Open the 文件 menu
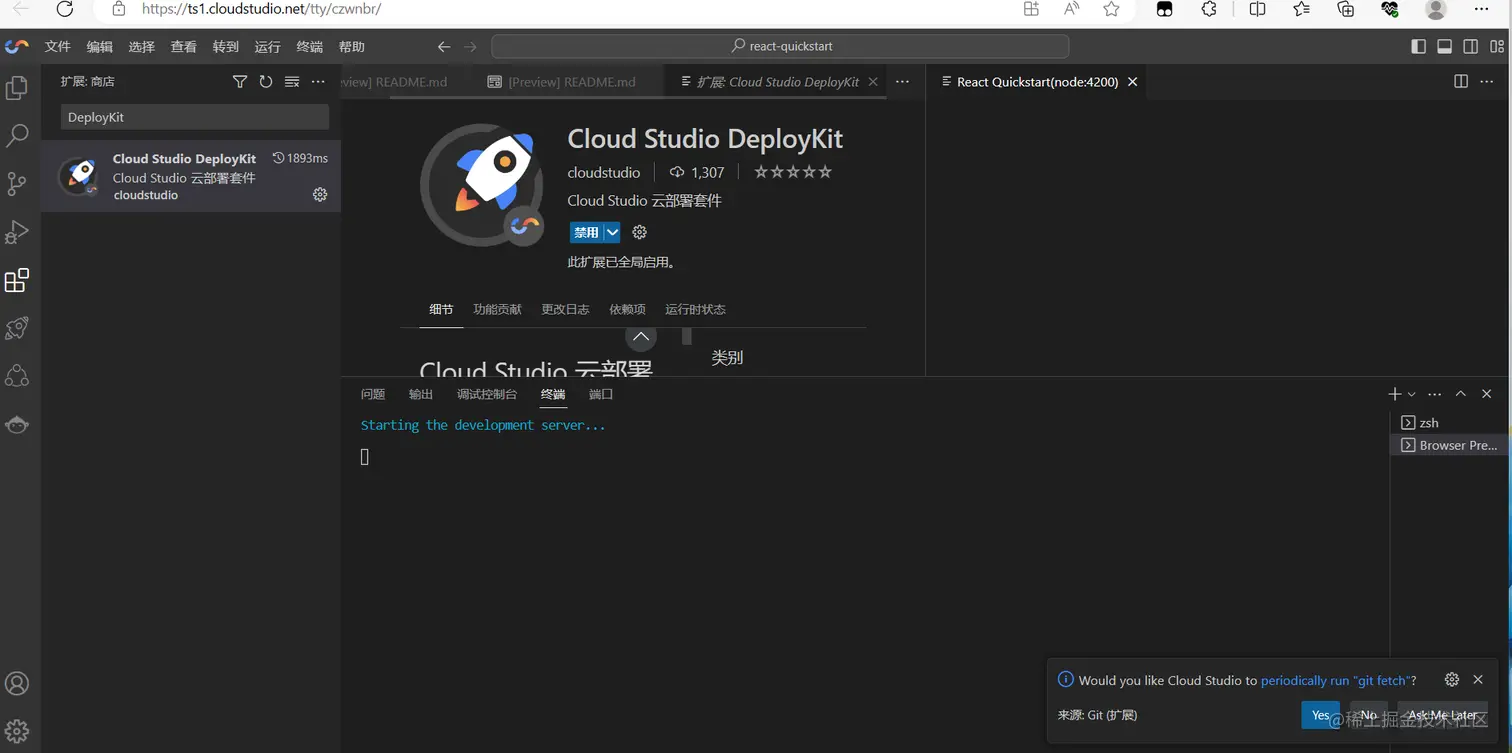The width and height of the screenshot is (1512, 753). click(58, 46)
